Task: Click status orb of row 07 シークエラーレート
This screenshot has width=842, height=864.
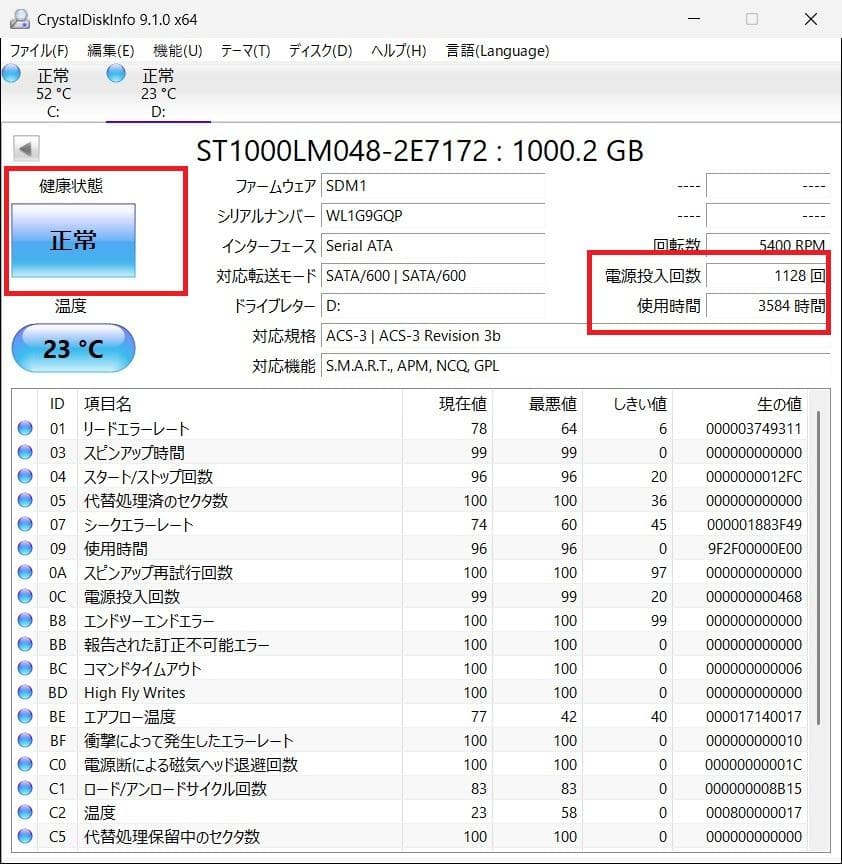Action: (x=25, y=524)
